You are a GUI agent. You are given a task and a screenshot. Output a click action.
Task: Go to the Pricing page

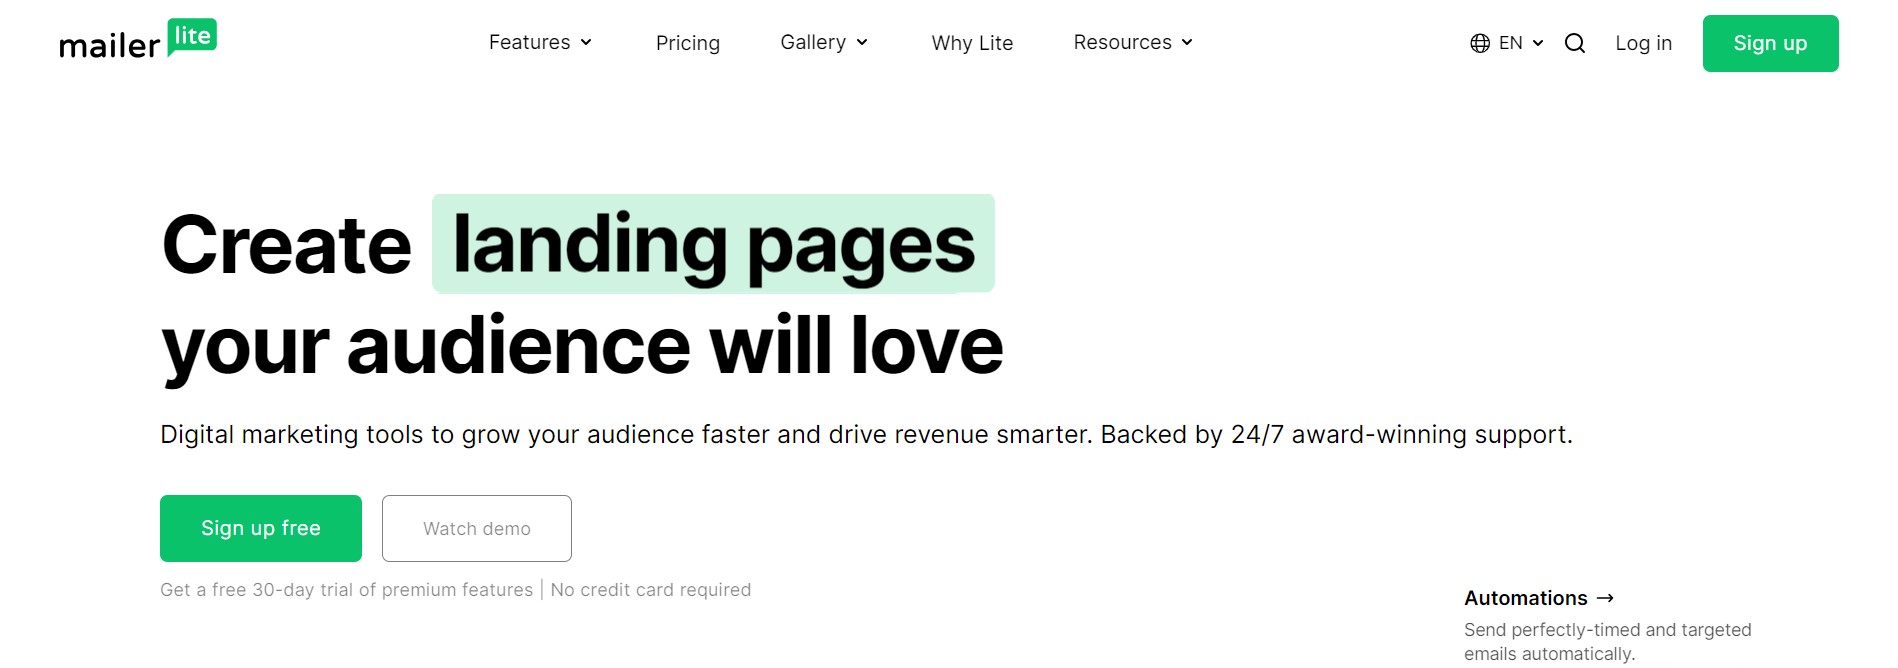click(688, 43)
